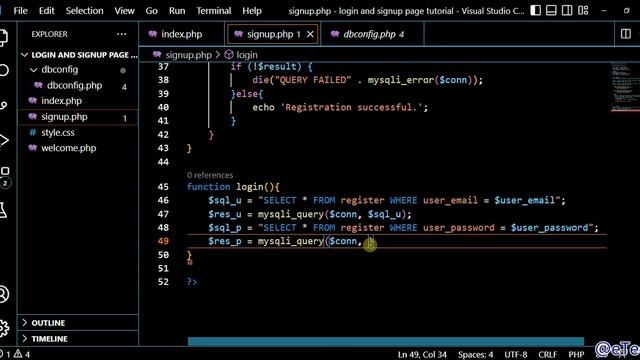
Task: Click PHP language mode selector
Action: [576, 354]
